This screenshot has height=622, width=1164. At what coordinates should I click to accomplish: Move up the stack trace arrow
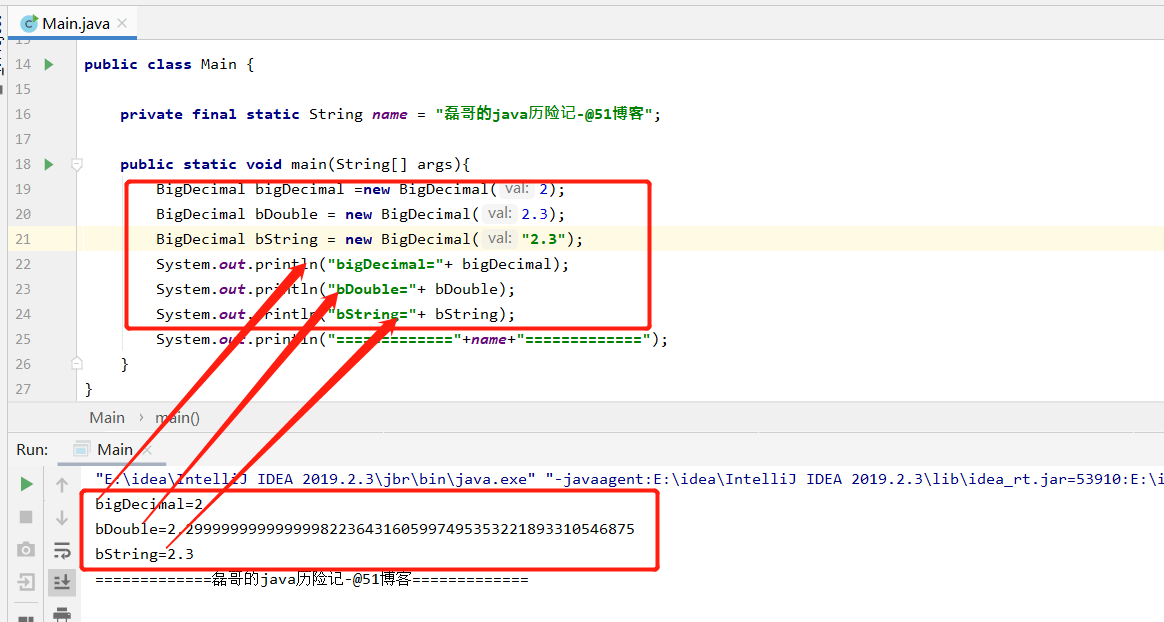point(62,485)
